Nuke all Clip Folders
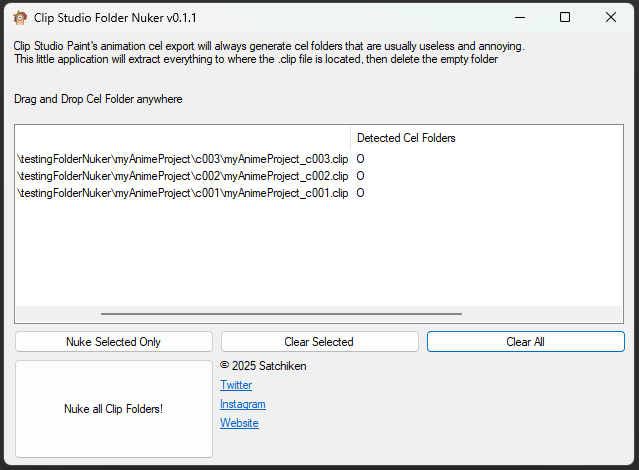639x470 pixels. 114,409
